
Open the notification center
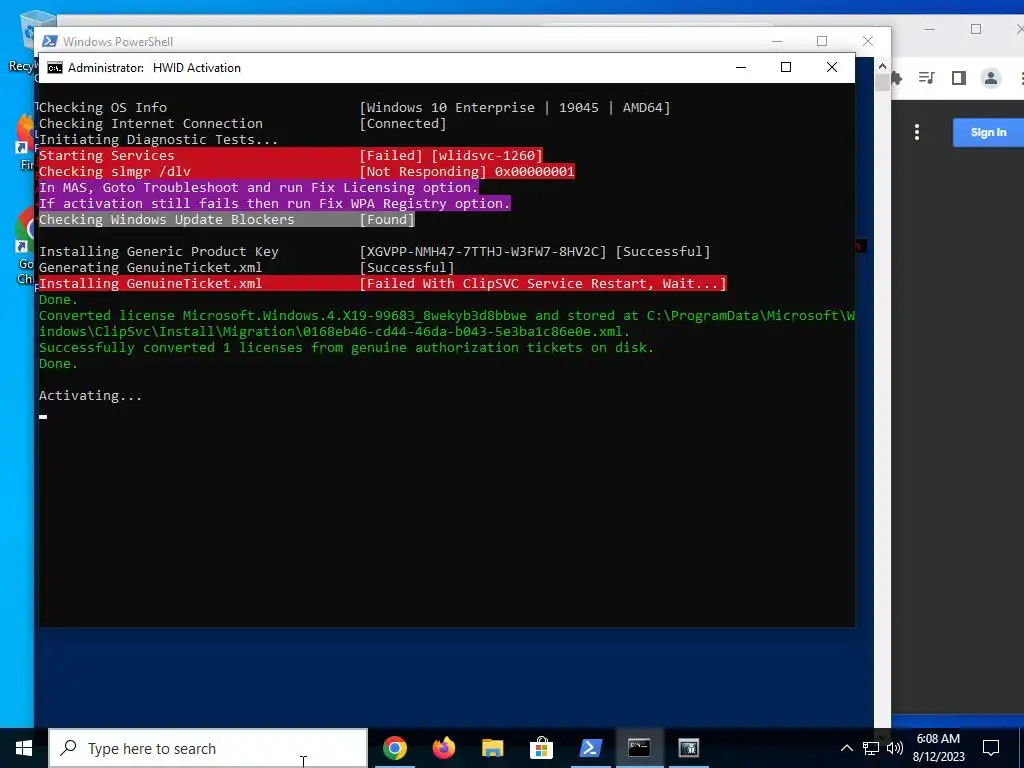coord(991,748)
